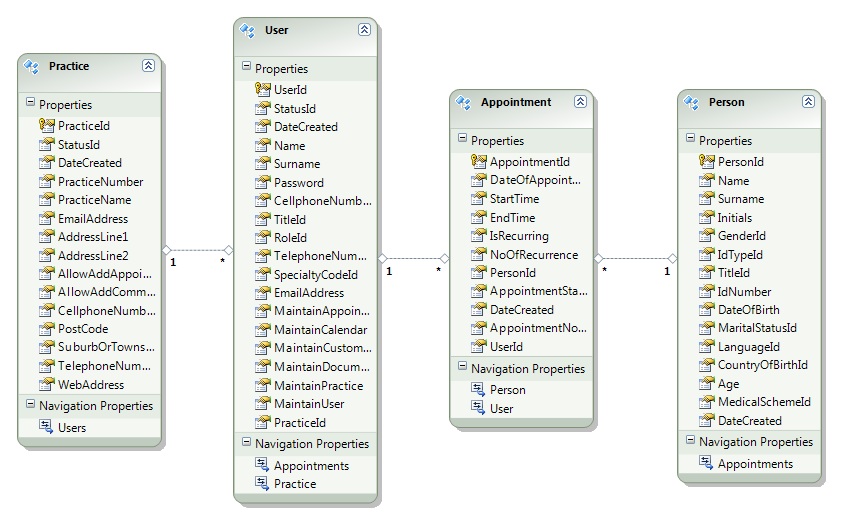
Task: Select the MaintainUser property
Action: pos(309,403)
